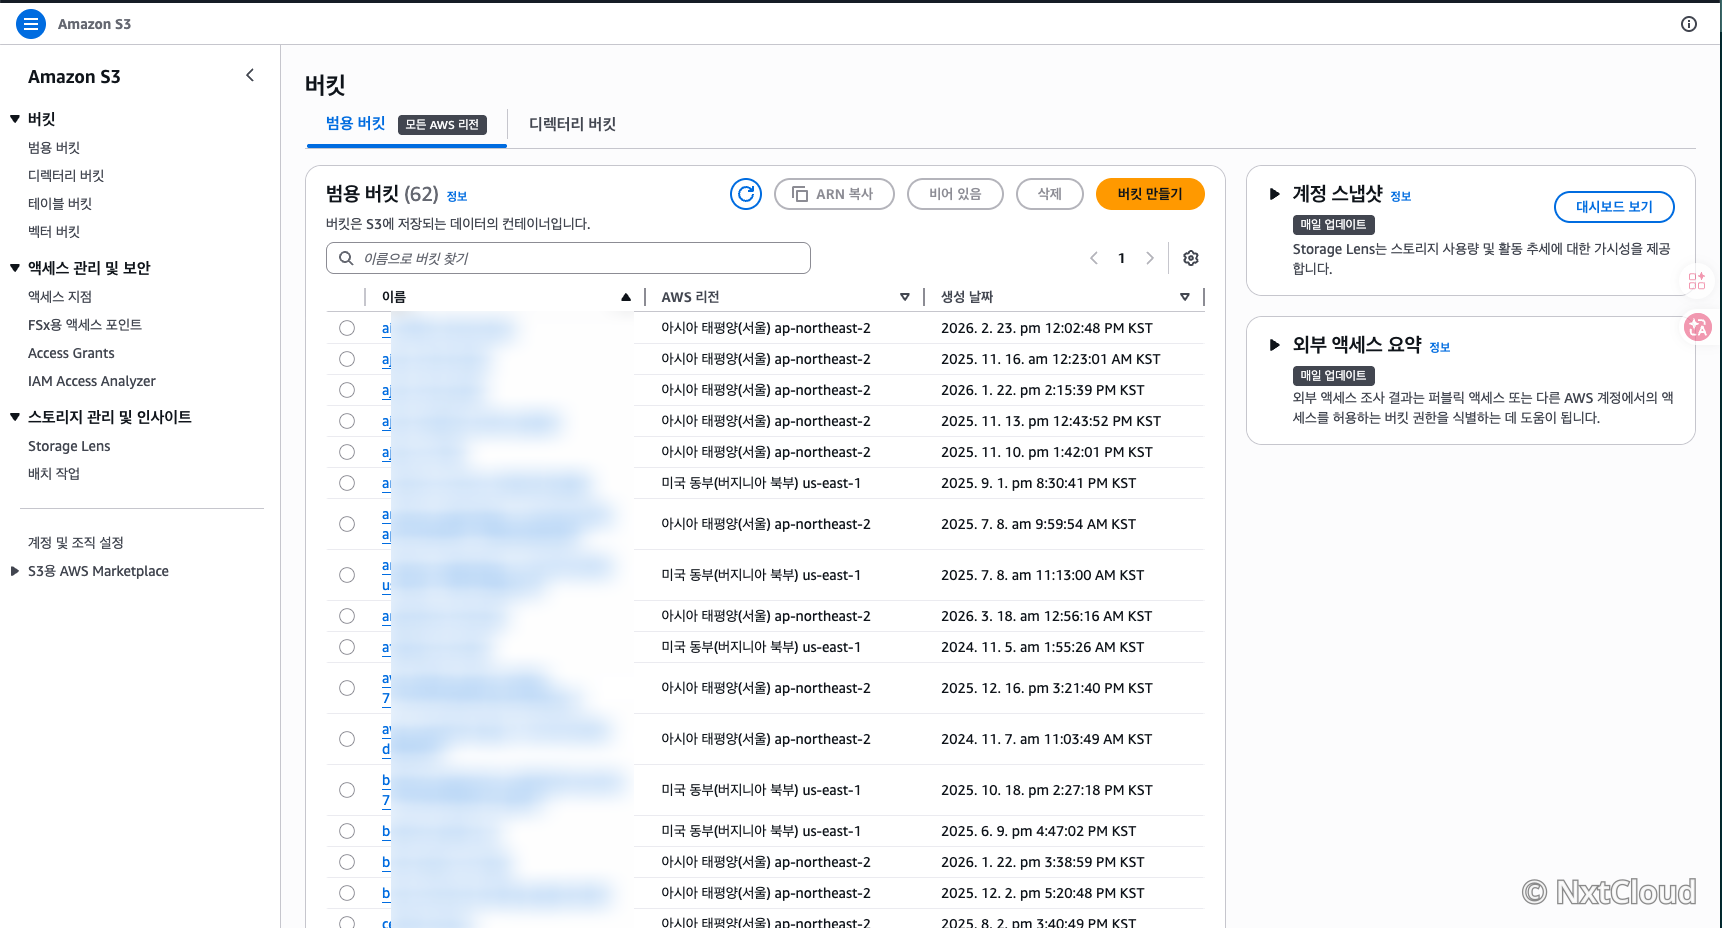
Task: Click the 대시보드 보기 button
Action: point(1614,207)
